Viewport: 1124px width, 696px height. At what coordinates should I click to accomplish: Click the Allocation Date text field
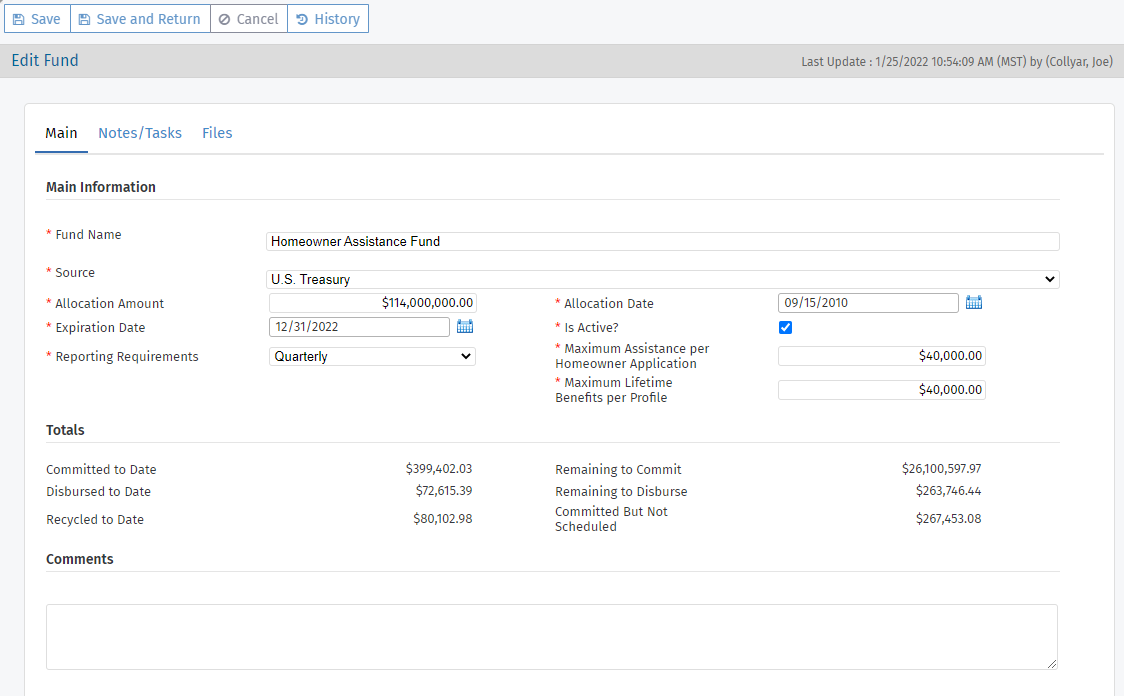867,303
